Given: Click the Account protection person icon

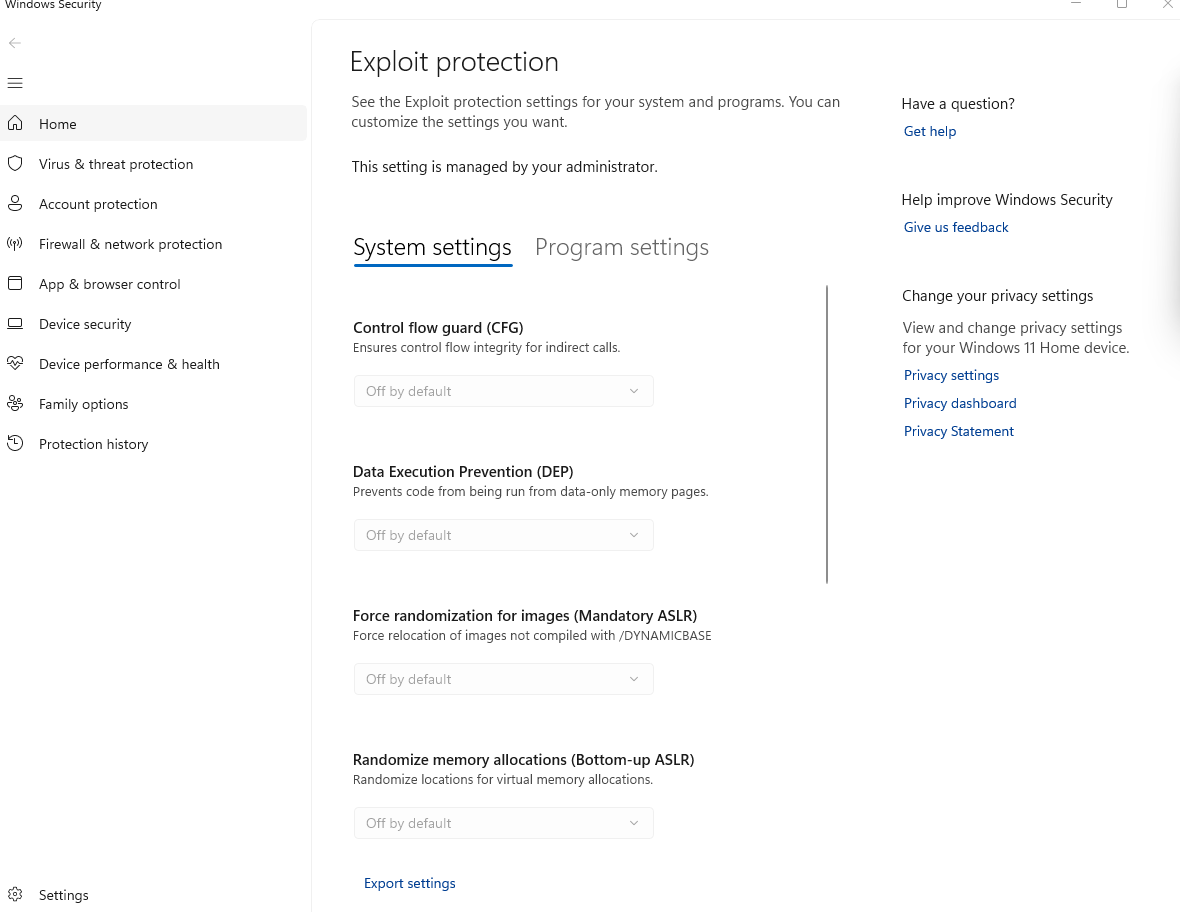Looking at the screenshot, I should (15, 204).
